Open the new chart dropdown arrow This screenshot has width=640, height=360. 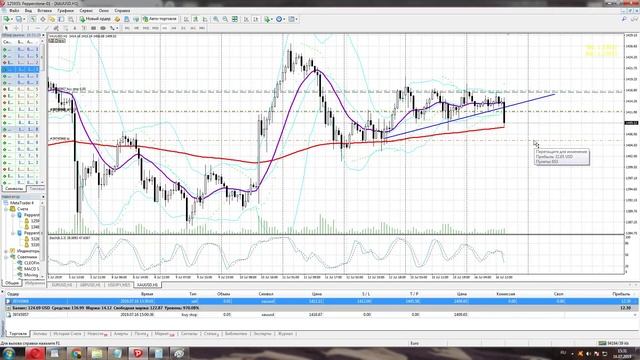(12, 19)
